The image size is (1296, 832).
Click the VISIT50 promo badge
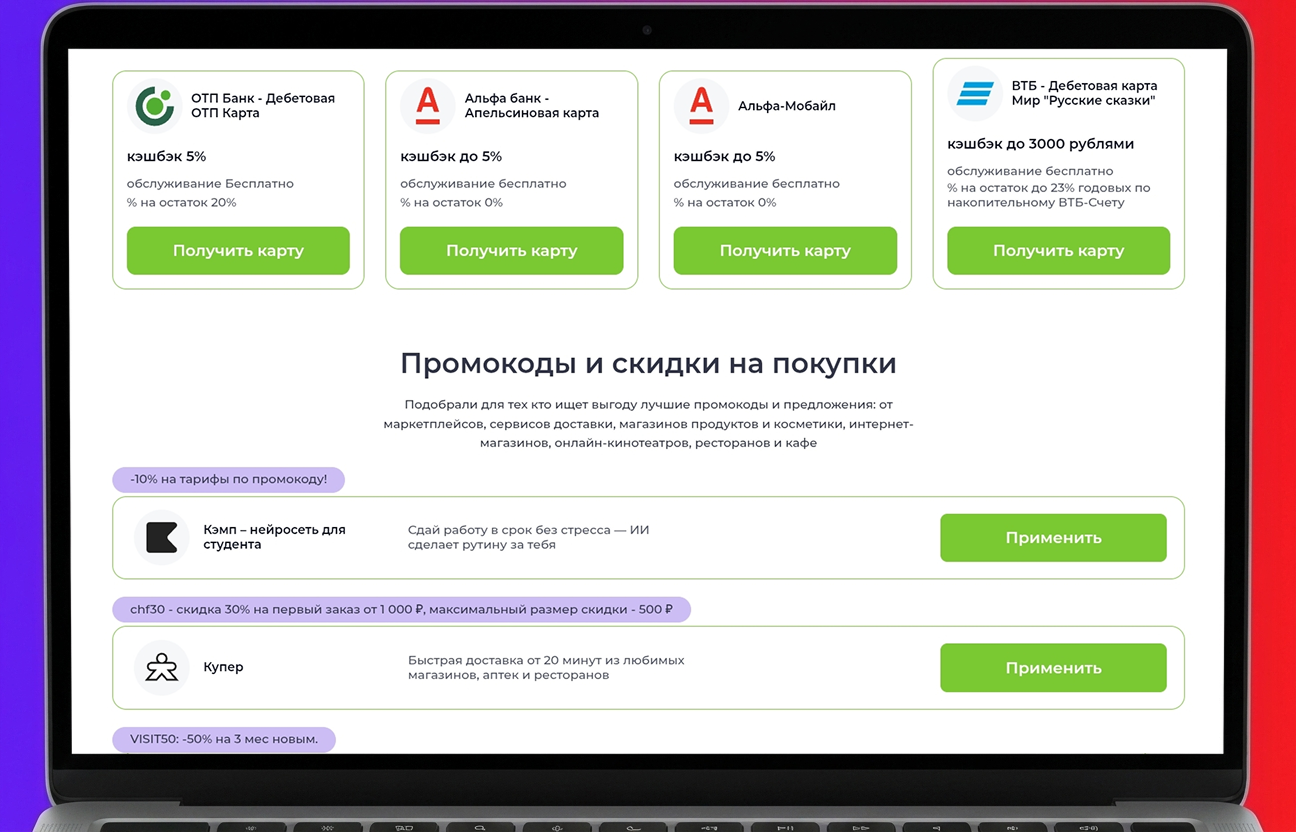tap(224, 740)
